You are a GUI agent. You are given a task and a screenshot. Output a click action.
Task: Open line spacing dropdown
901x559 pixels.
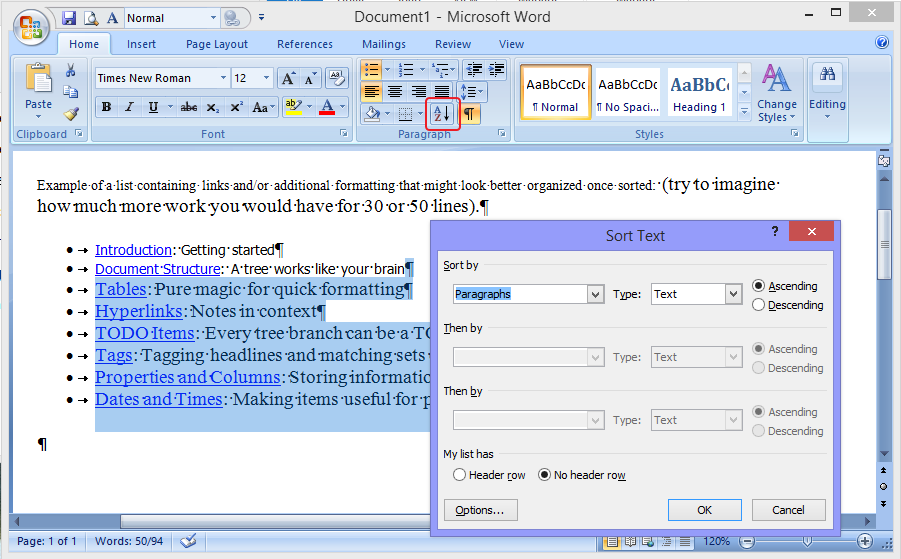click(473, 91)
